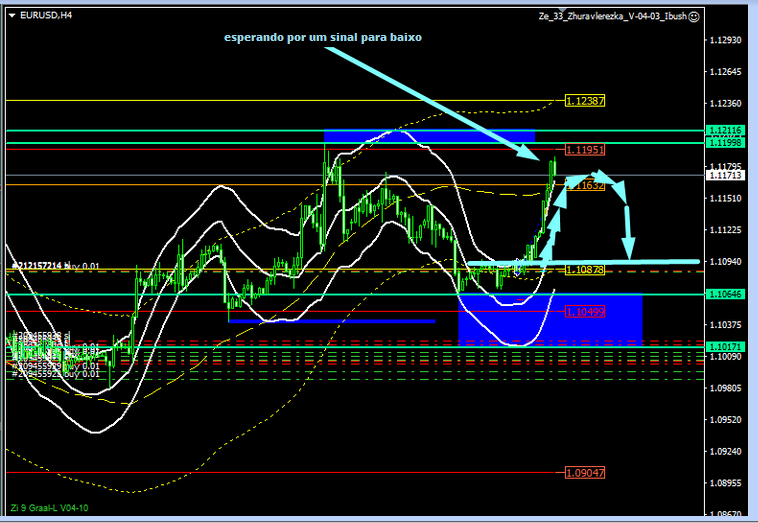
Task: Click the red 1.09047 price label
Action: click(x=584, y=472)
